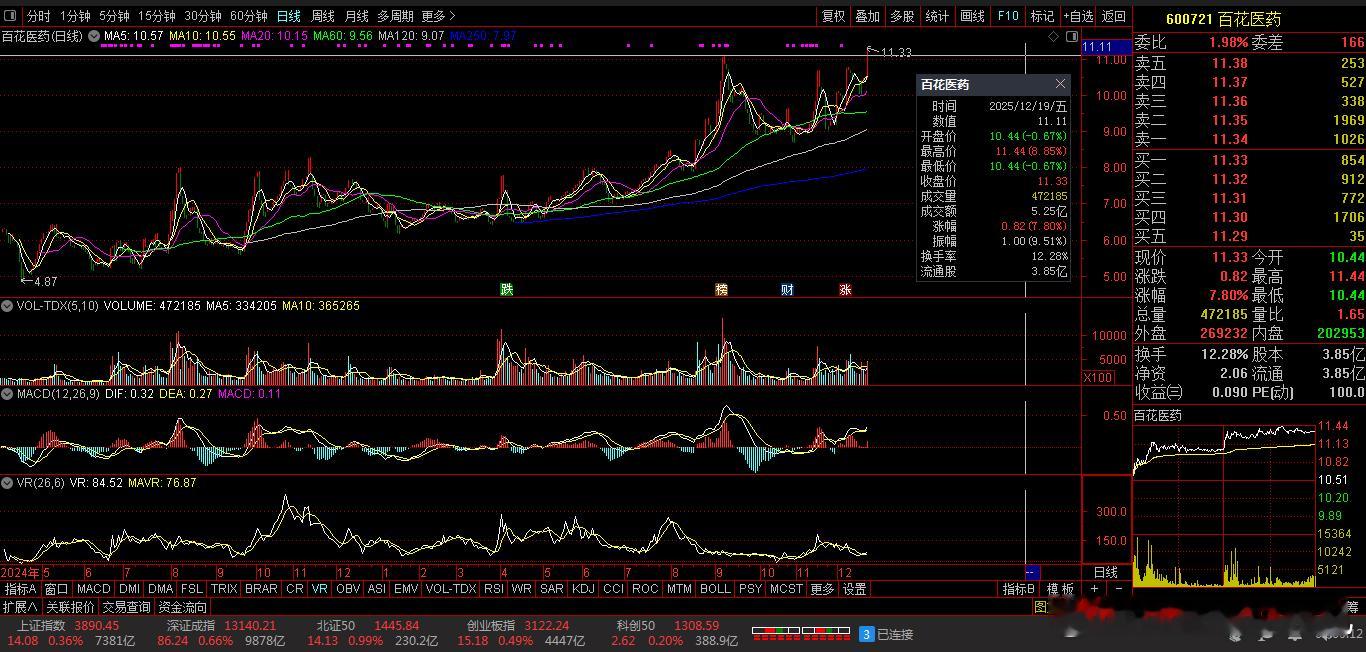Switch to 月线 monthly chart
1366x652 pixels.
pyautogui.click(x=356, y=16)
